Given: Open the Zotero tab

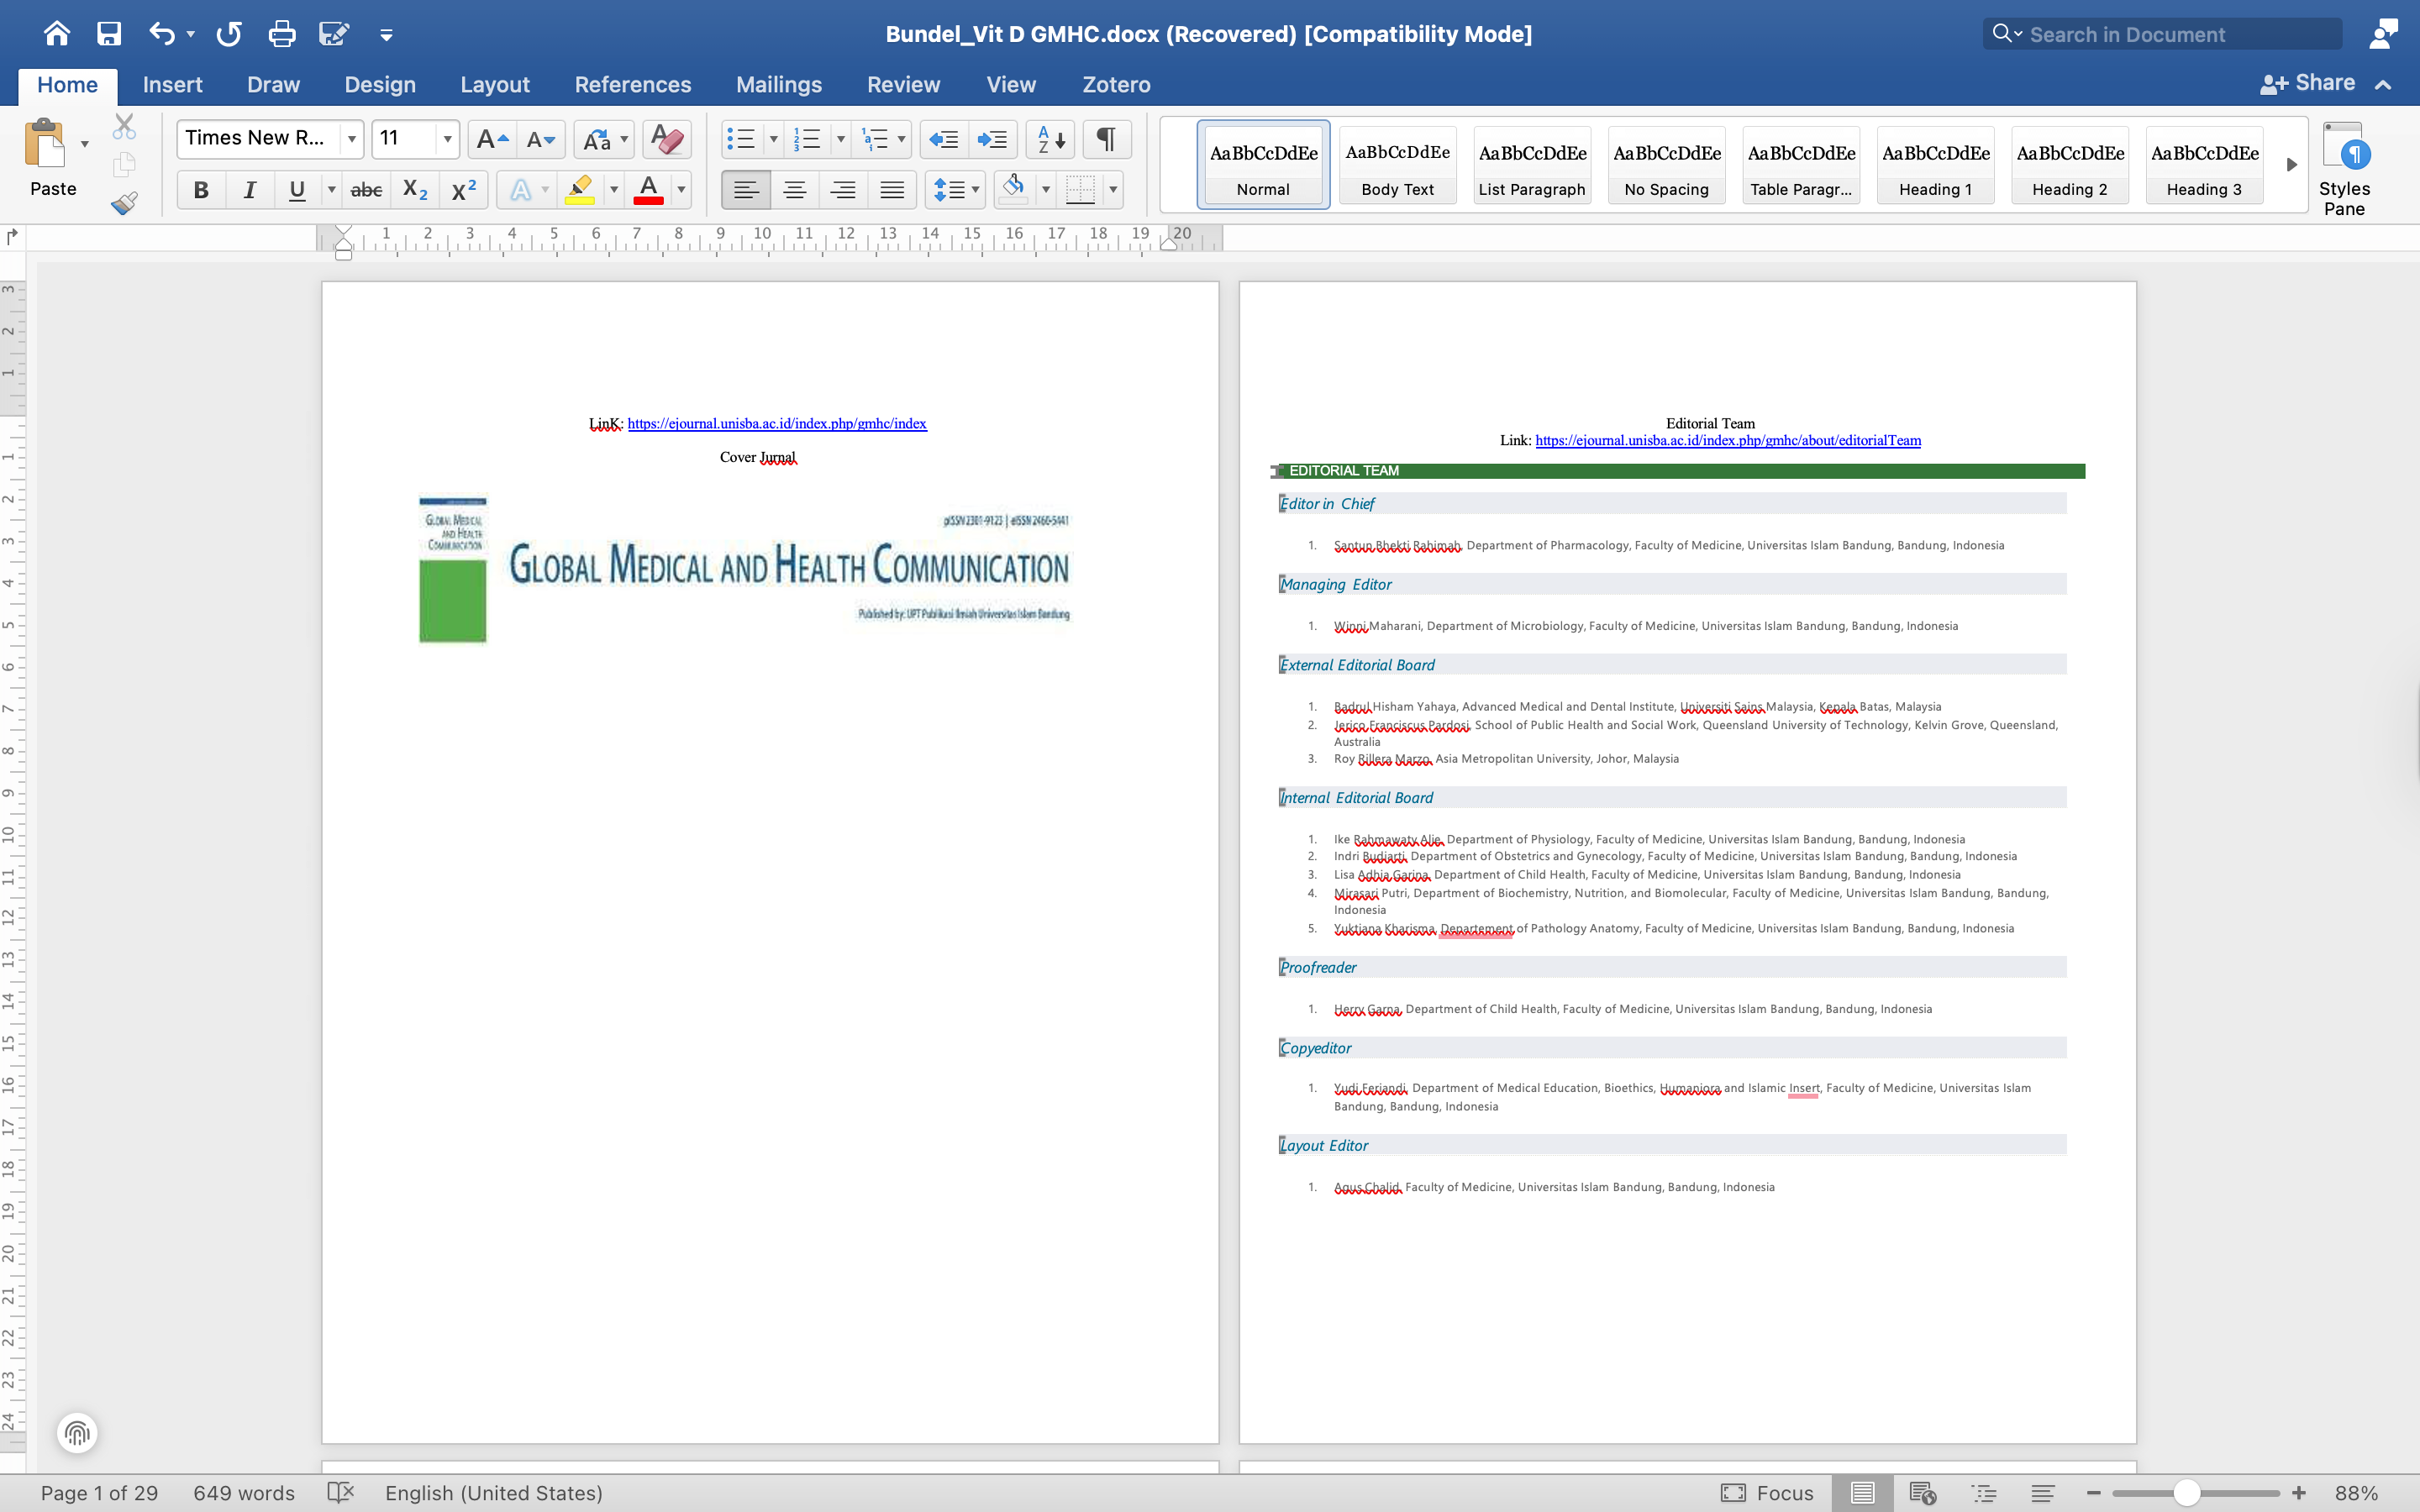Looking at the screenshot, I should (1116, 85).
